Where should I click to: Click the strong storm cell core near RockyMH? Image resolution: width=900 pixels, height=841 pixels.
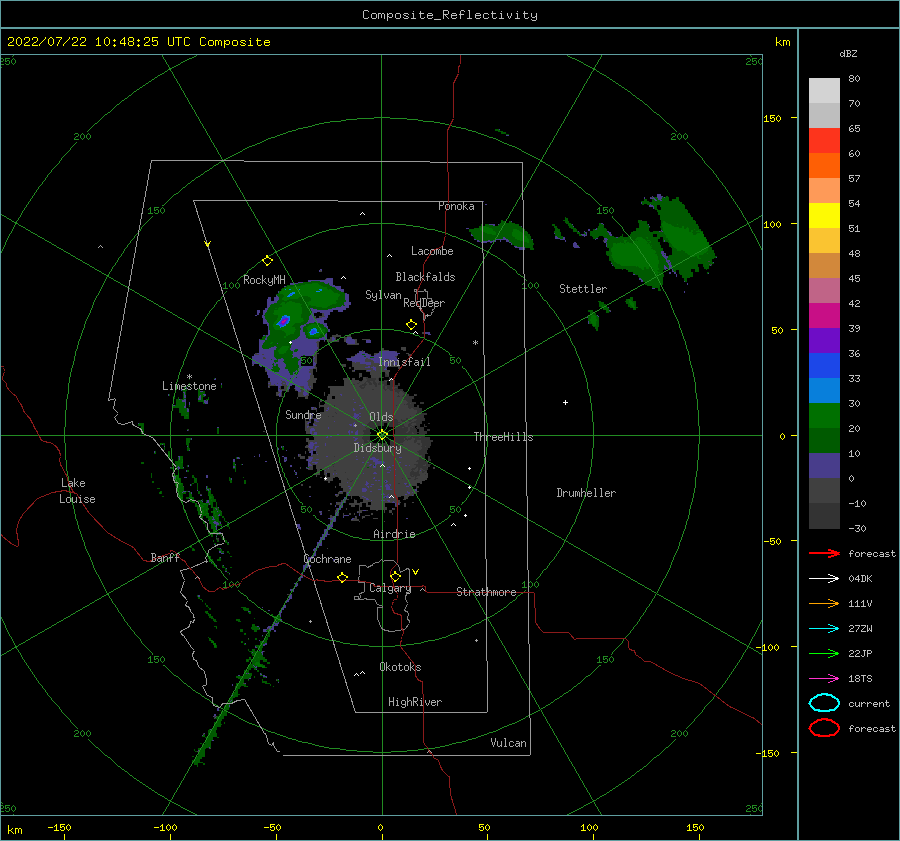click(284, 321)
